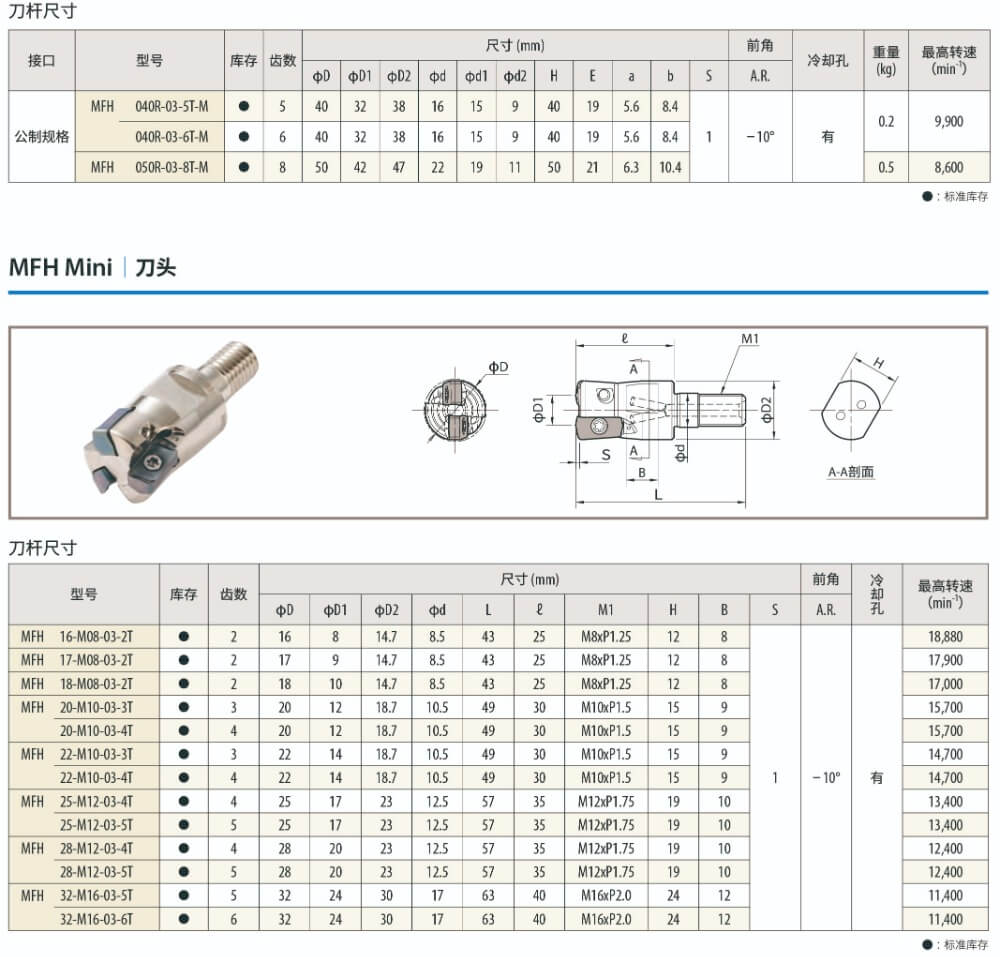This screenshot has height=957, width=1000.
Task: Click model '20-M10-03-4T'
Action: click(x=96, y=731)
